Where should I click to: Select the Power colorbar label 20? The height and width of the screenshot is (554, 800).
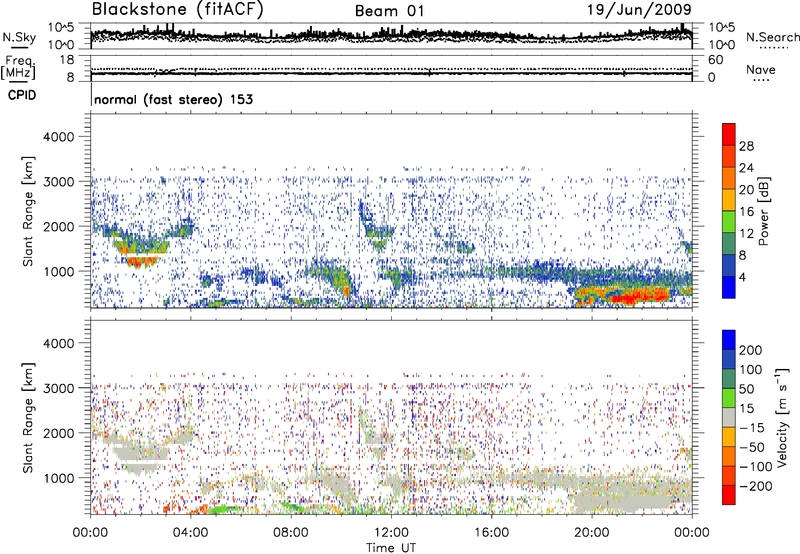pos(746,190)
